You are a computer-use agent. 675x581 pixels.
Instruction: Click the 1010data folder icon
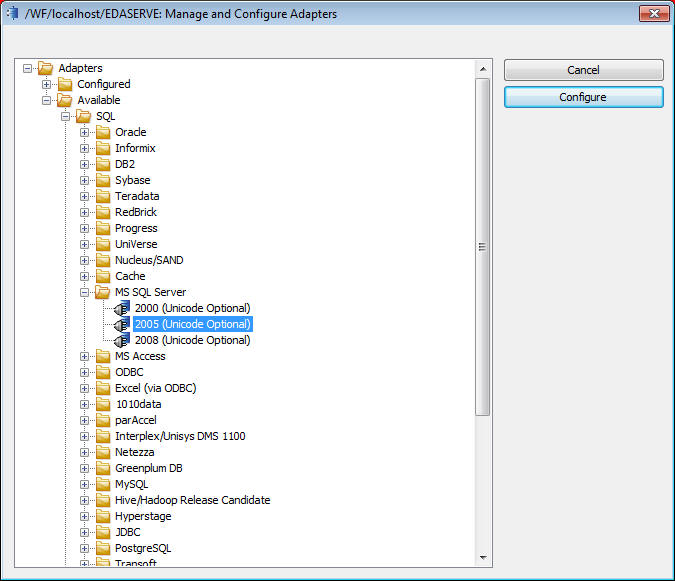coord(103,404)
